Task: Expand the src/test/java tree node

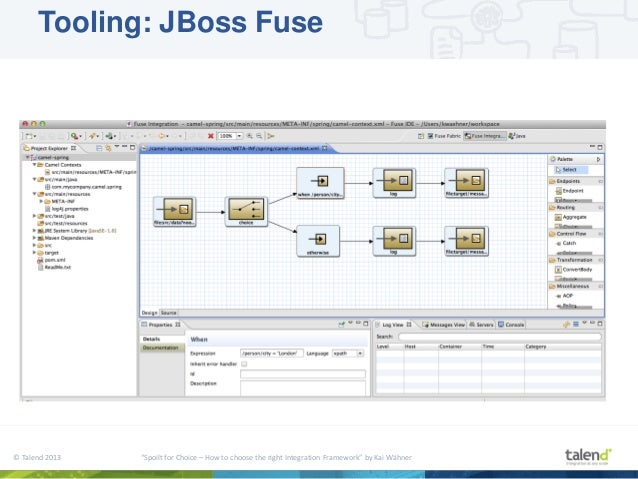Action: coord(35,216)
